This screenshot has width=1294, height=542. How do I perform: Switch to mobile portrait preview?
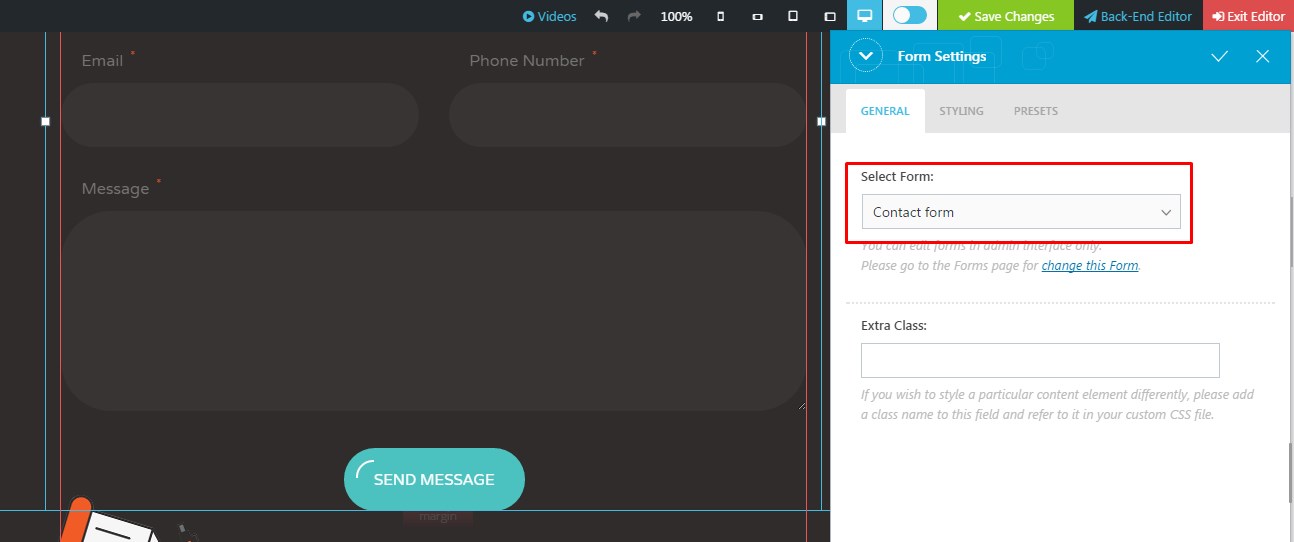[x=721, y=16]
